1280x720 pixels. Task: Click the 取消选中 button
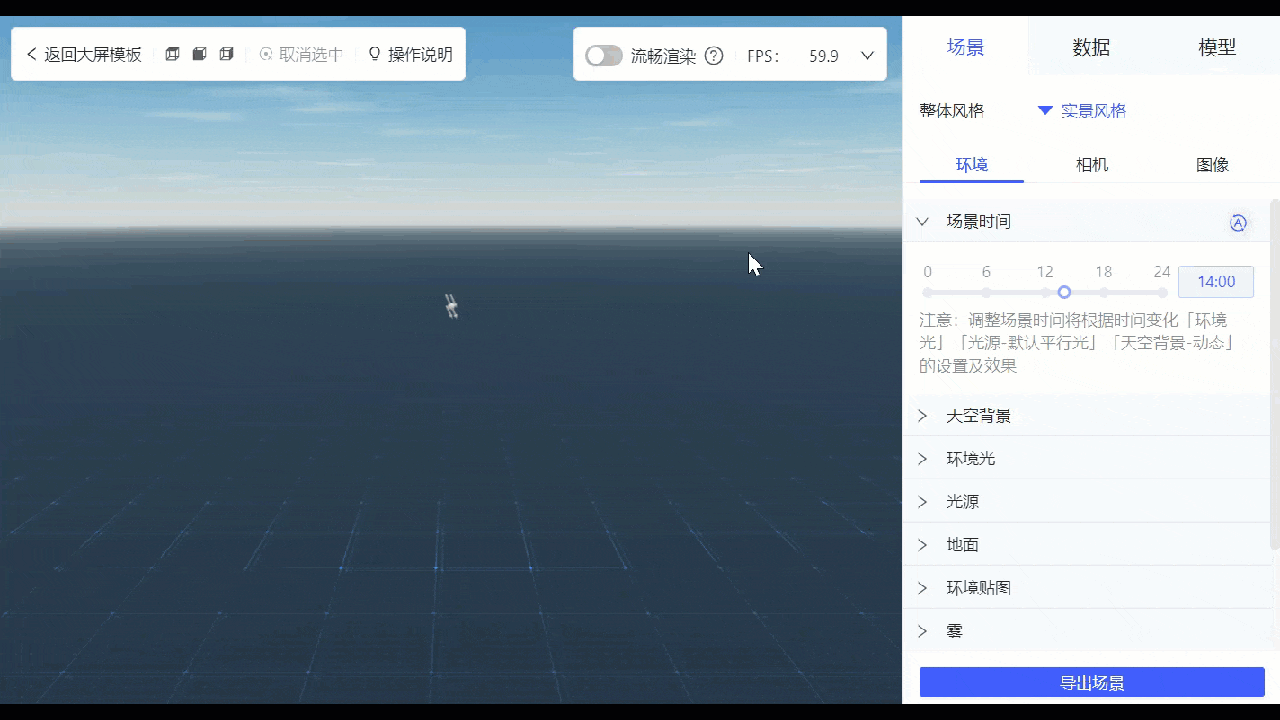[301, 55]
